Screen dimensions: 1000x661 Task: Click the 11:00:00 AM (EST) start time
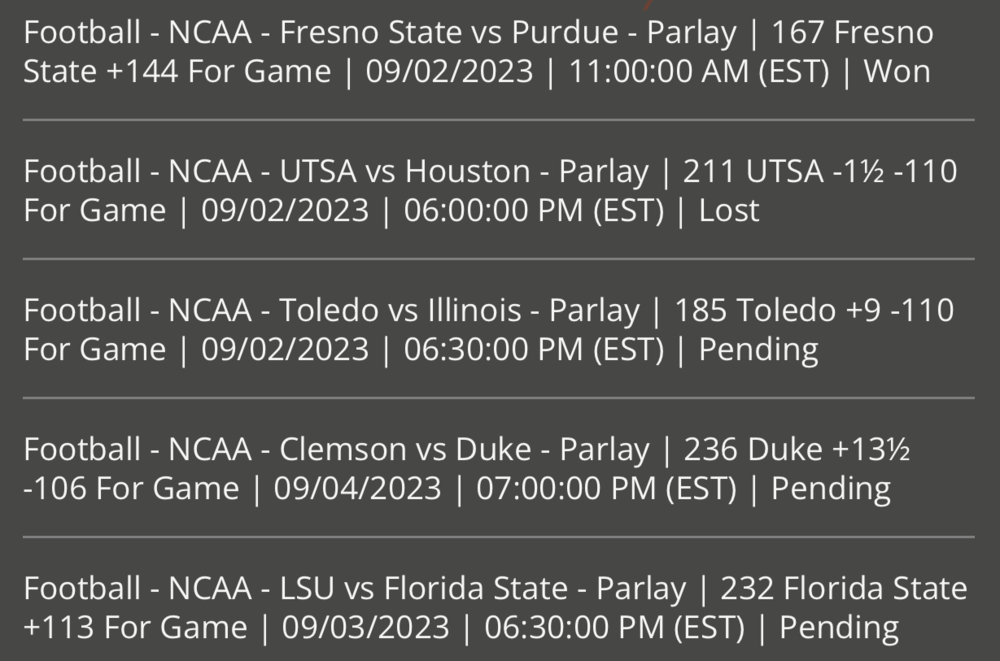[699, 72]
